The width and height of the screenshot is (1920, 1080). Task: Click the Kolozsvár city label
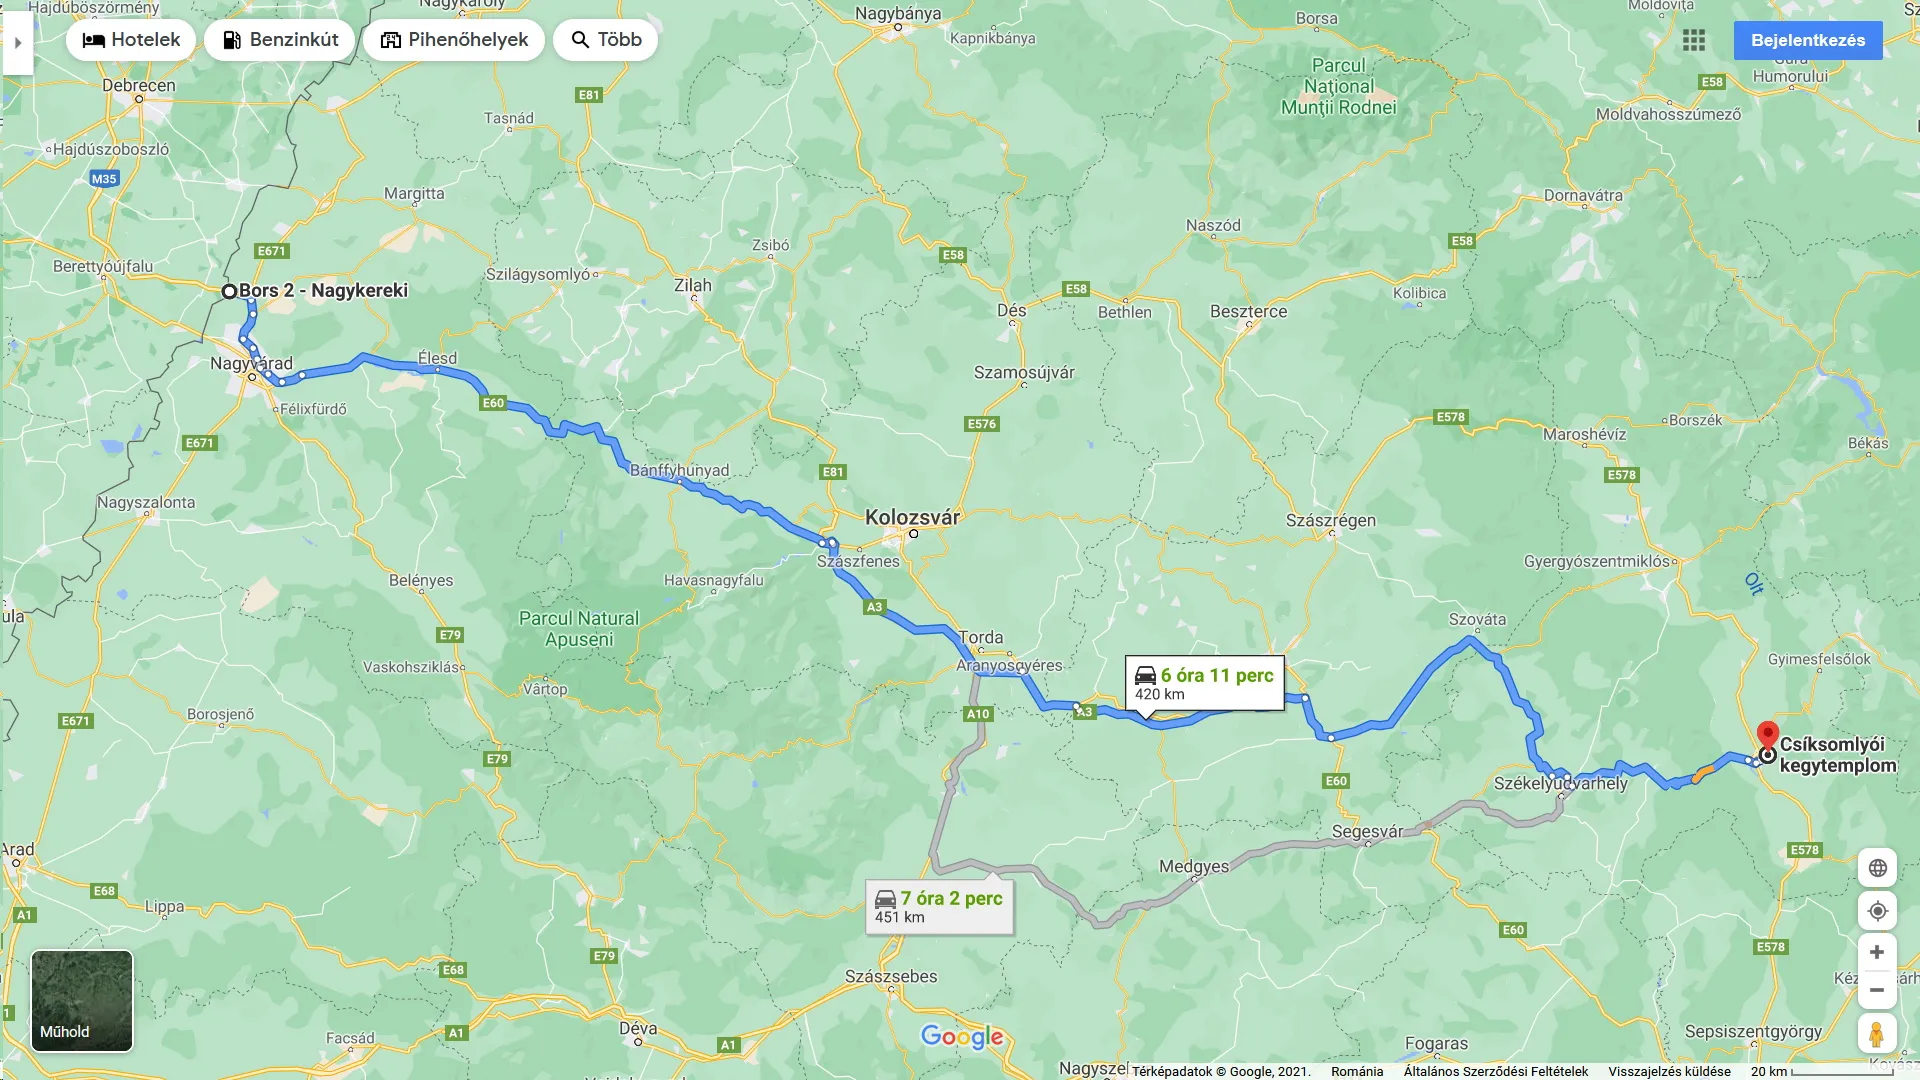tap(912, 517)
